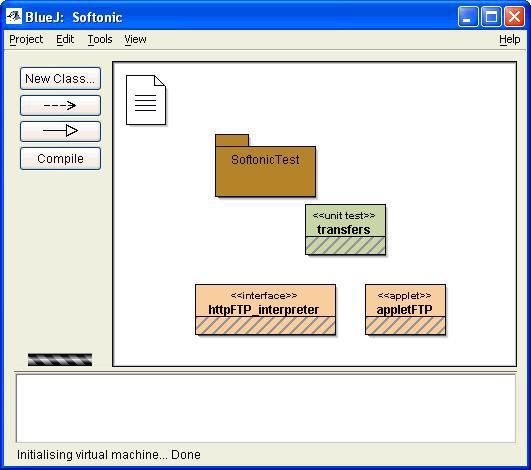Screen dimensions: 531x470
Task: Click the hatched area of appletFTP class
Action: (405, 325)
